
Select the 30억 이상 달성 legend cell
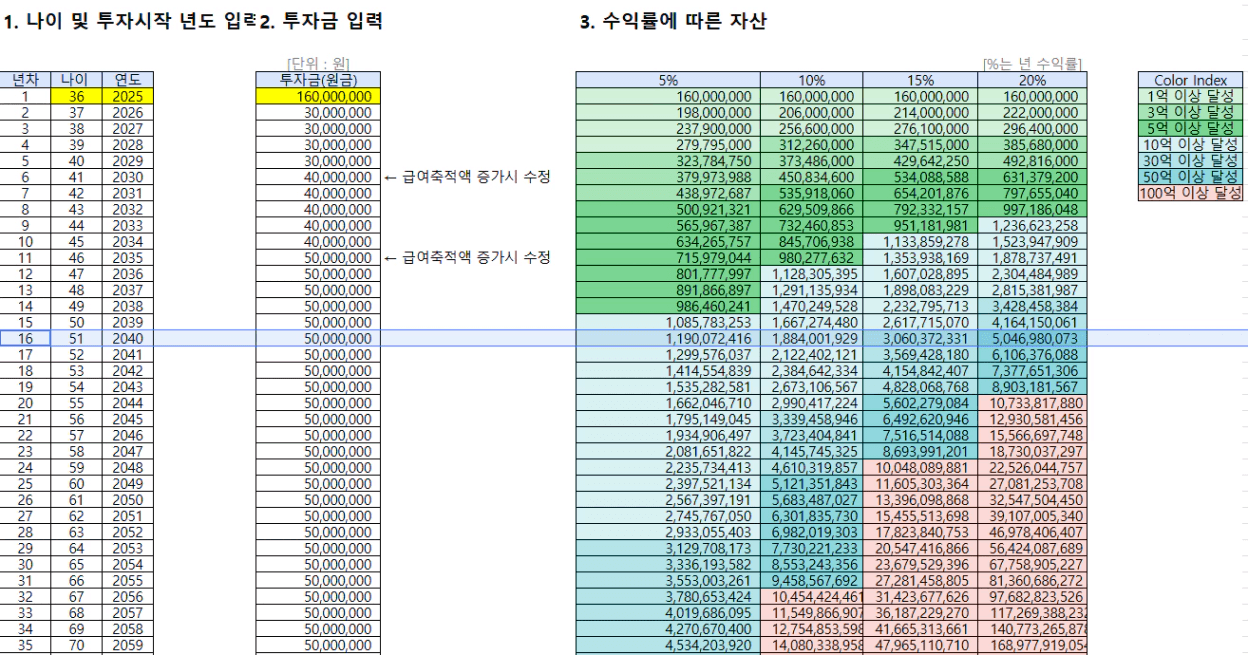pyautogui.click(x=1192, y=161)
